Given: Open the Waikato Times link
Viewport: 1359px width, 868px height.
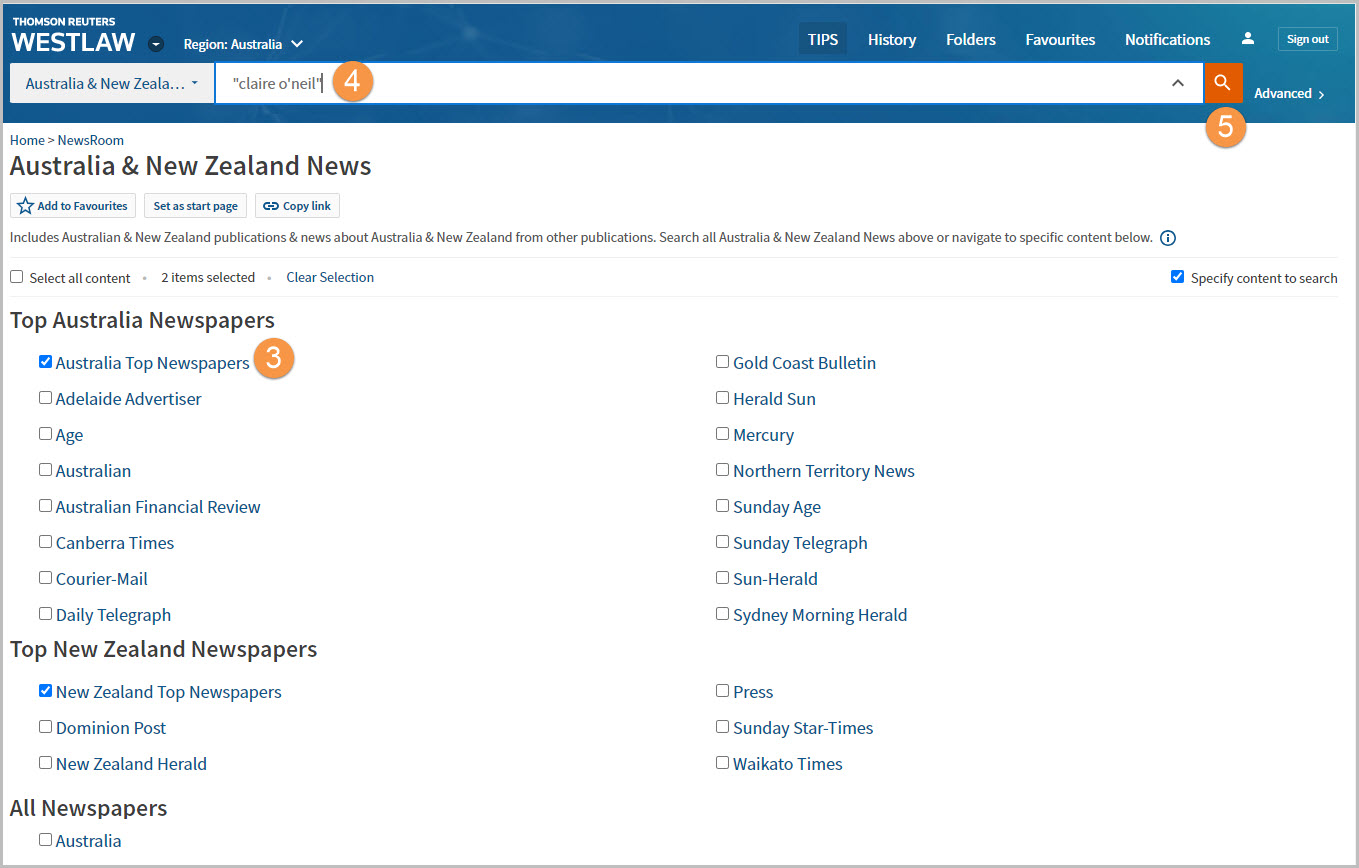Looking at the screenshot, I should [x=788, y=764].
